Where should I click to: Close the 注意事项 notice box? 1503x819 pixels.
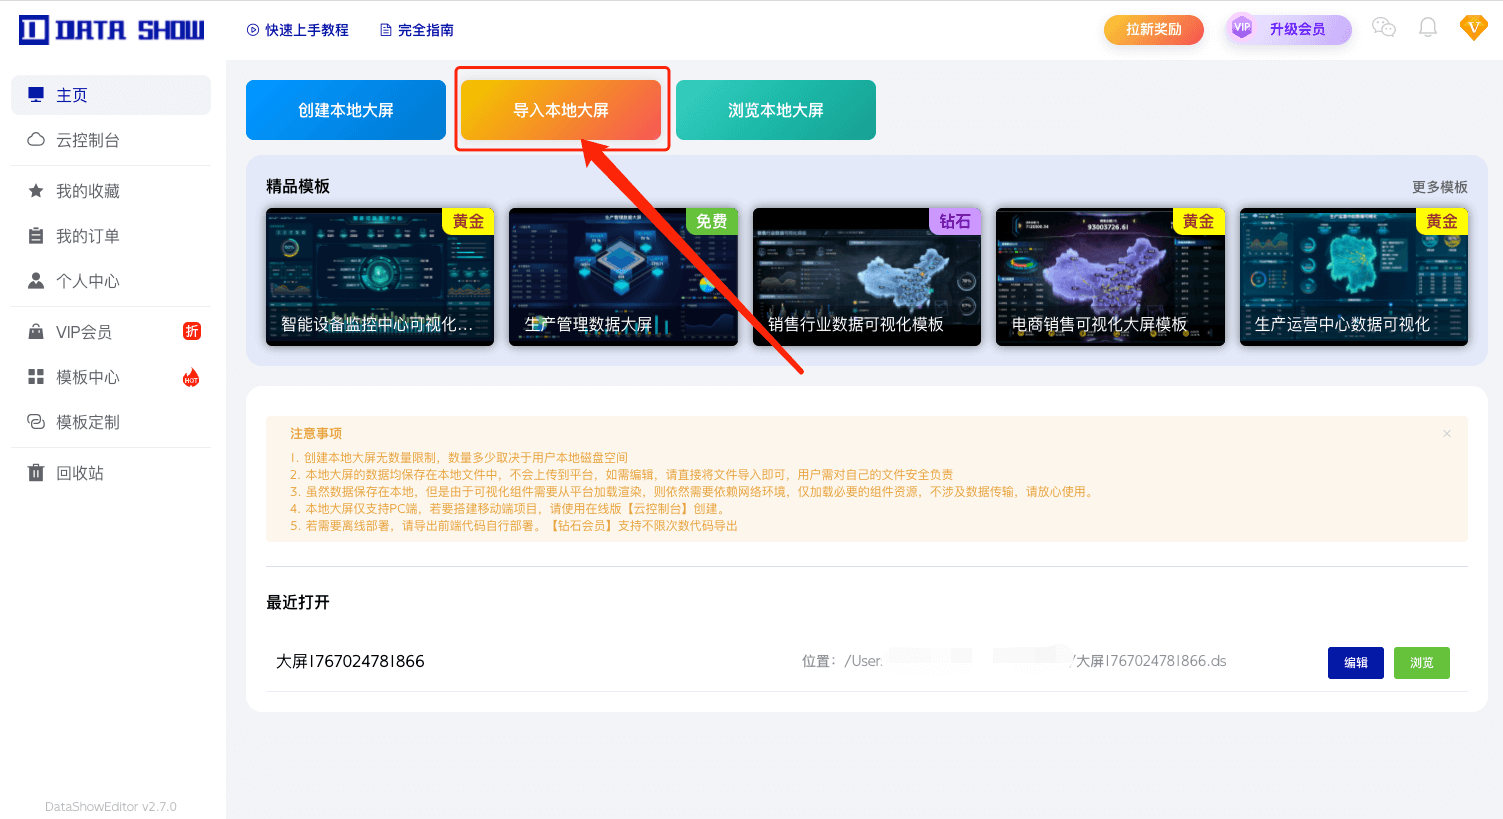[x=1446, y=434]
